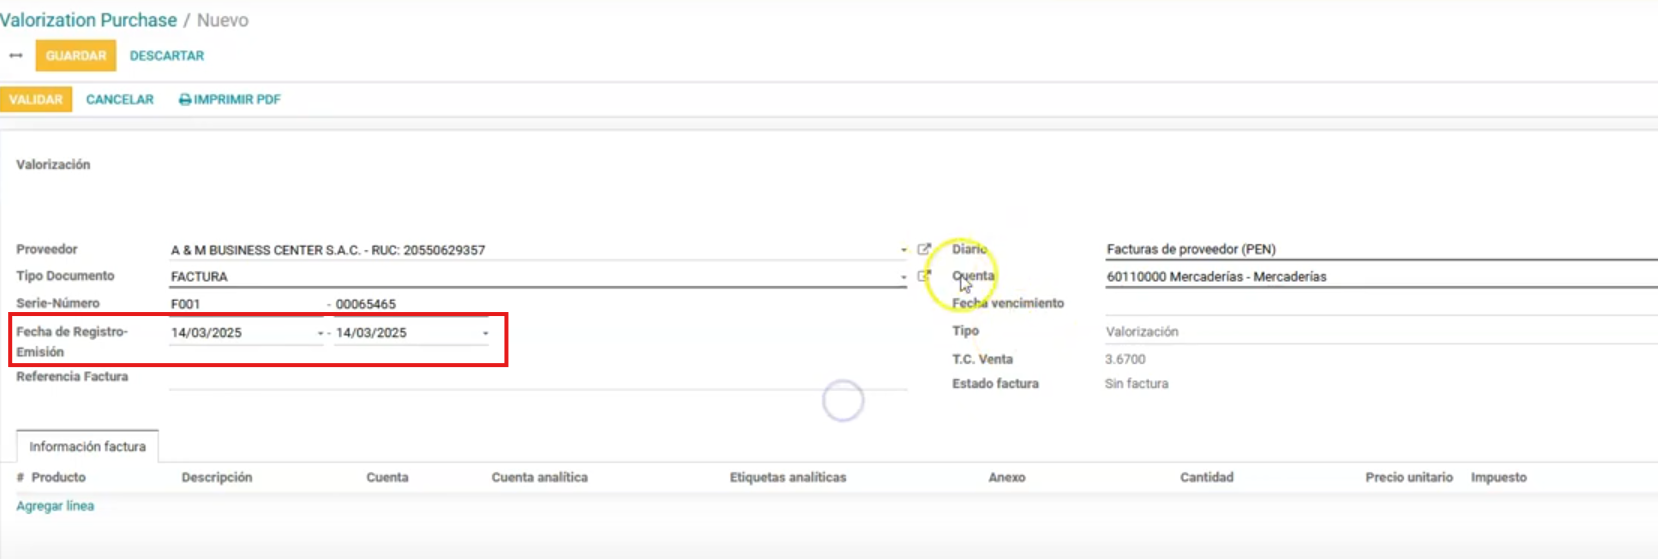Click the Imprimir PDF printer button
1658x559 pixels.
click(x=230, y=99)
